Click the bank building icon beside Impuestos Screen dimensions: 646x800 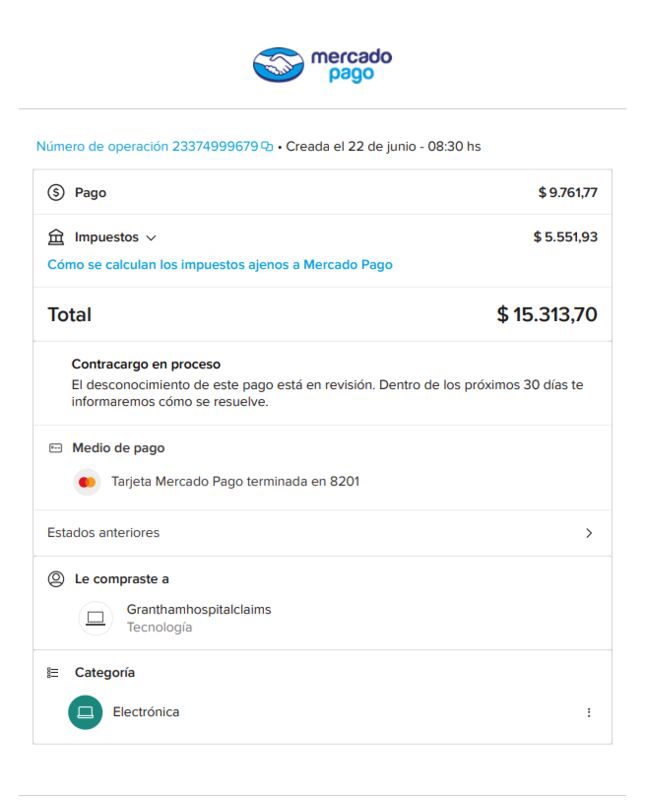pos(56,237)
